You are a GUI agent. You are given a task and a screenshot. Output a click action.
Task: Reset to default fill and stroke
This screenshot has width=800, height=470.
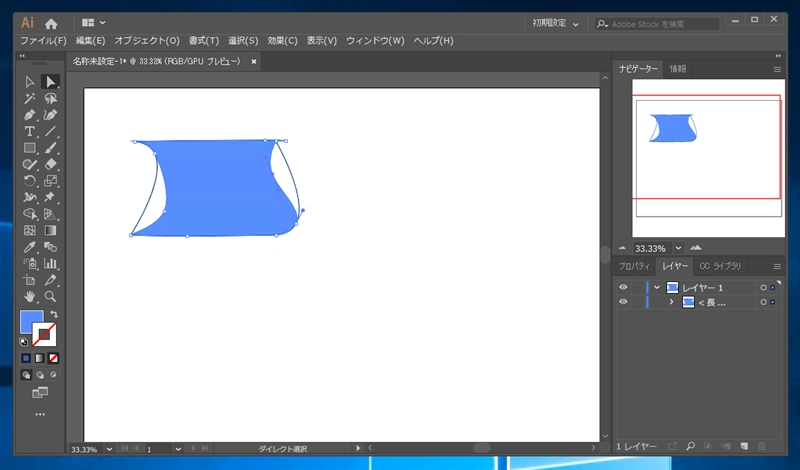(23, 342)
